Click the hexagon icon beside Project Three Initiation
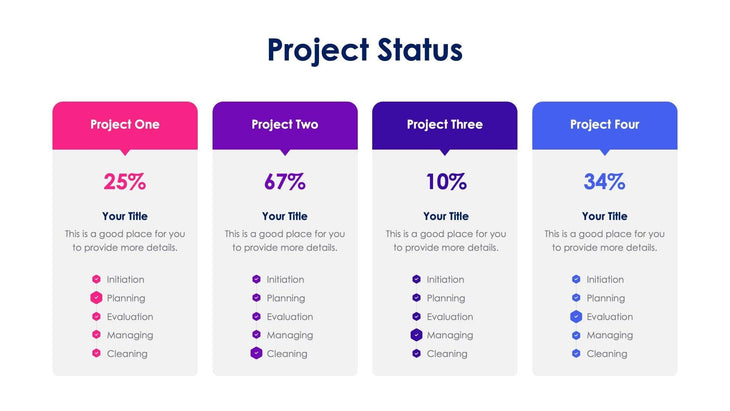 pyautogui.click(x=416, y=280)
